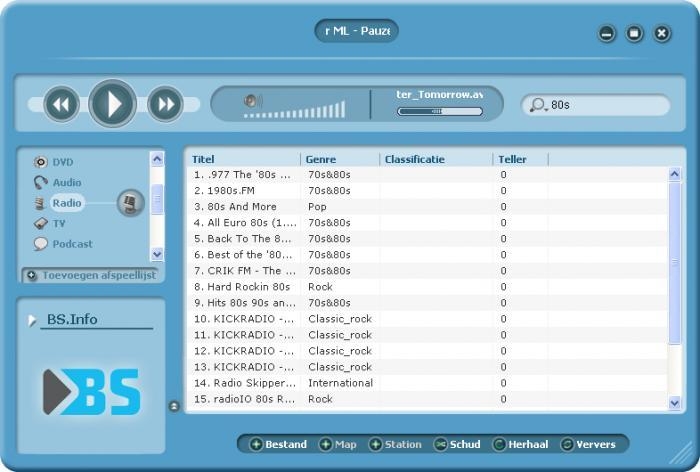The width and height of the screenshot is (700, 472).
Task: Click International genre in row 14
Action: click(x=340, y=383)
